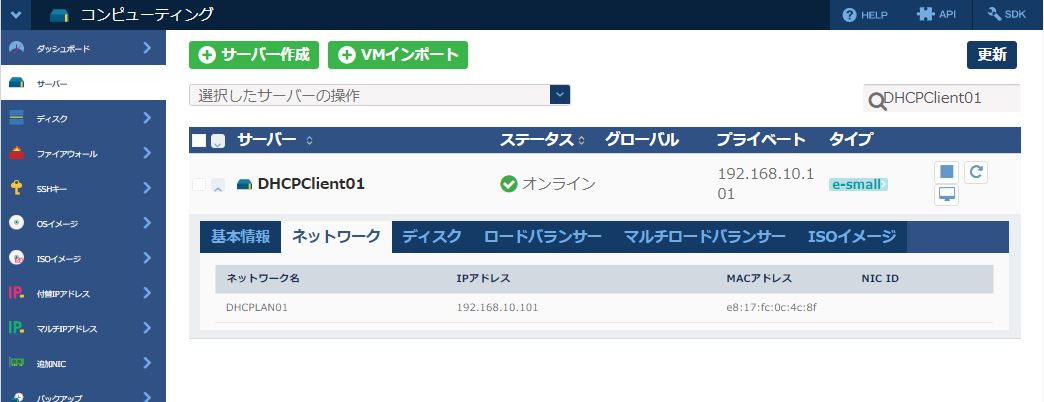This screenshot has height=402, width=1044.
Task: Open the 選択したサーバーの操作 dropdown
Action: (x=380, y=95)
